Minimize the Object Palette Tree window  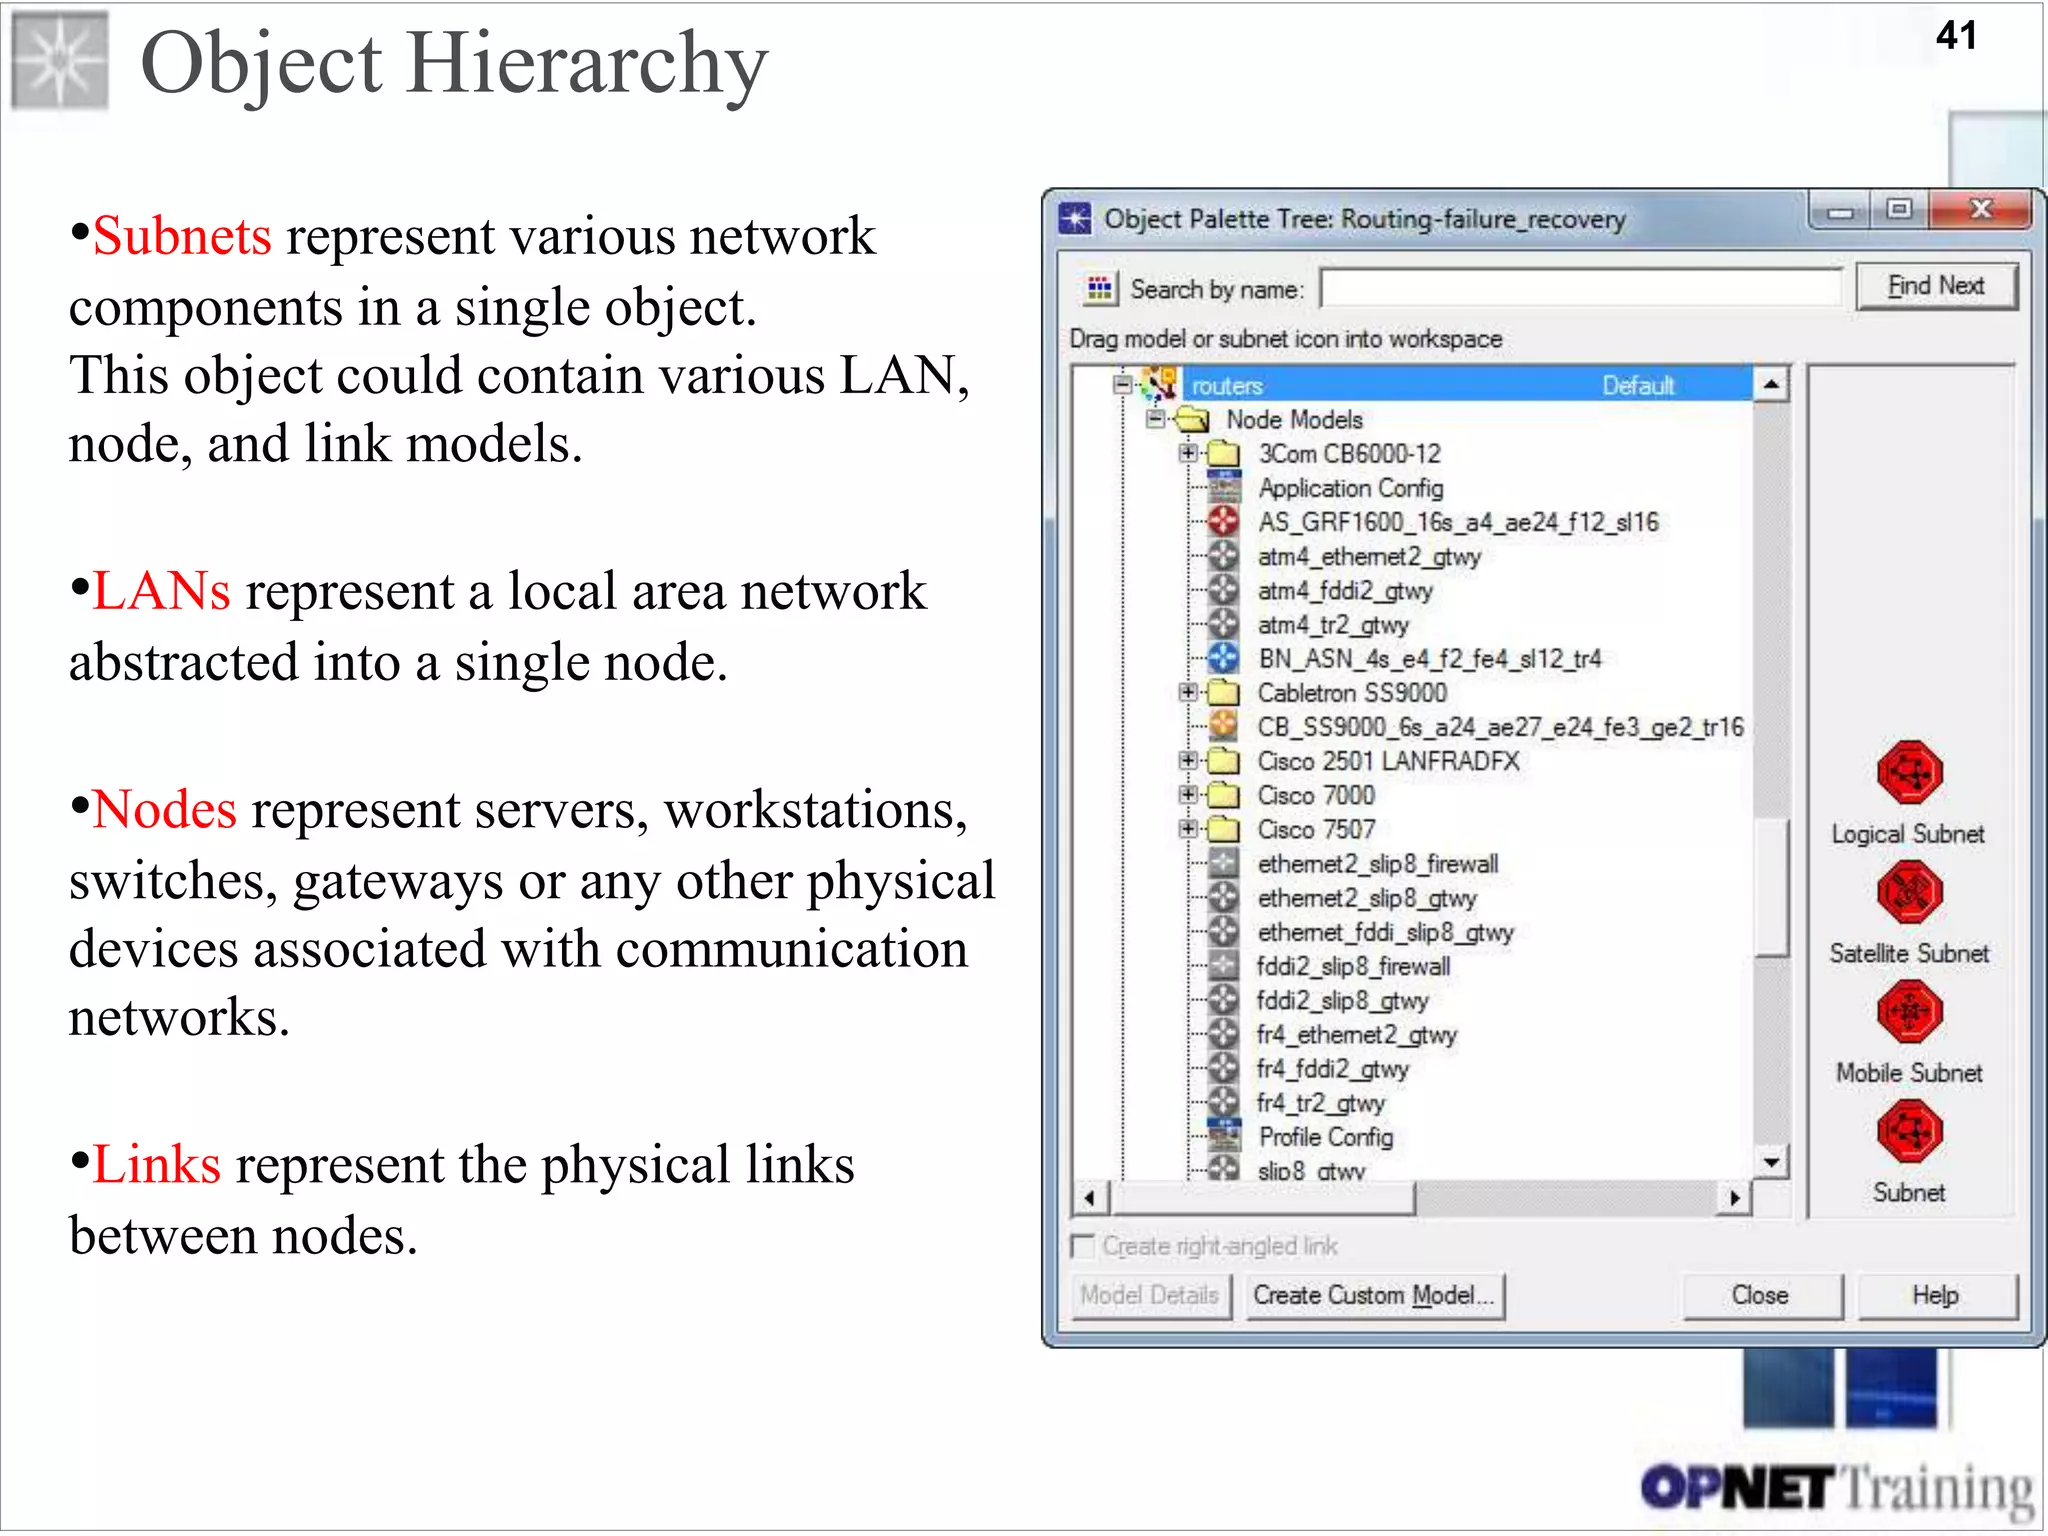tap(1841, 210)
